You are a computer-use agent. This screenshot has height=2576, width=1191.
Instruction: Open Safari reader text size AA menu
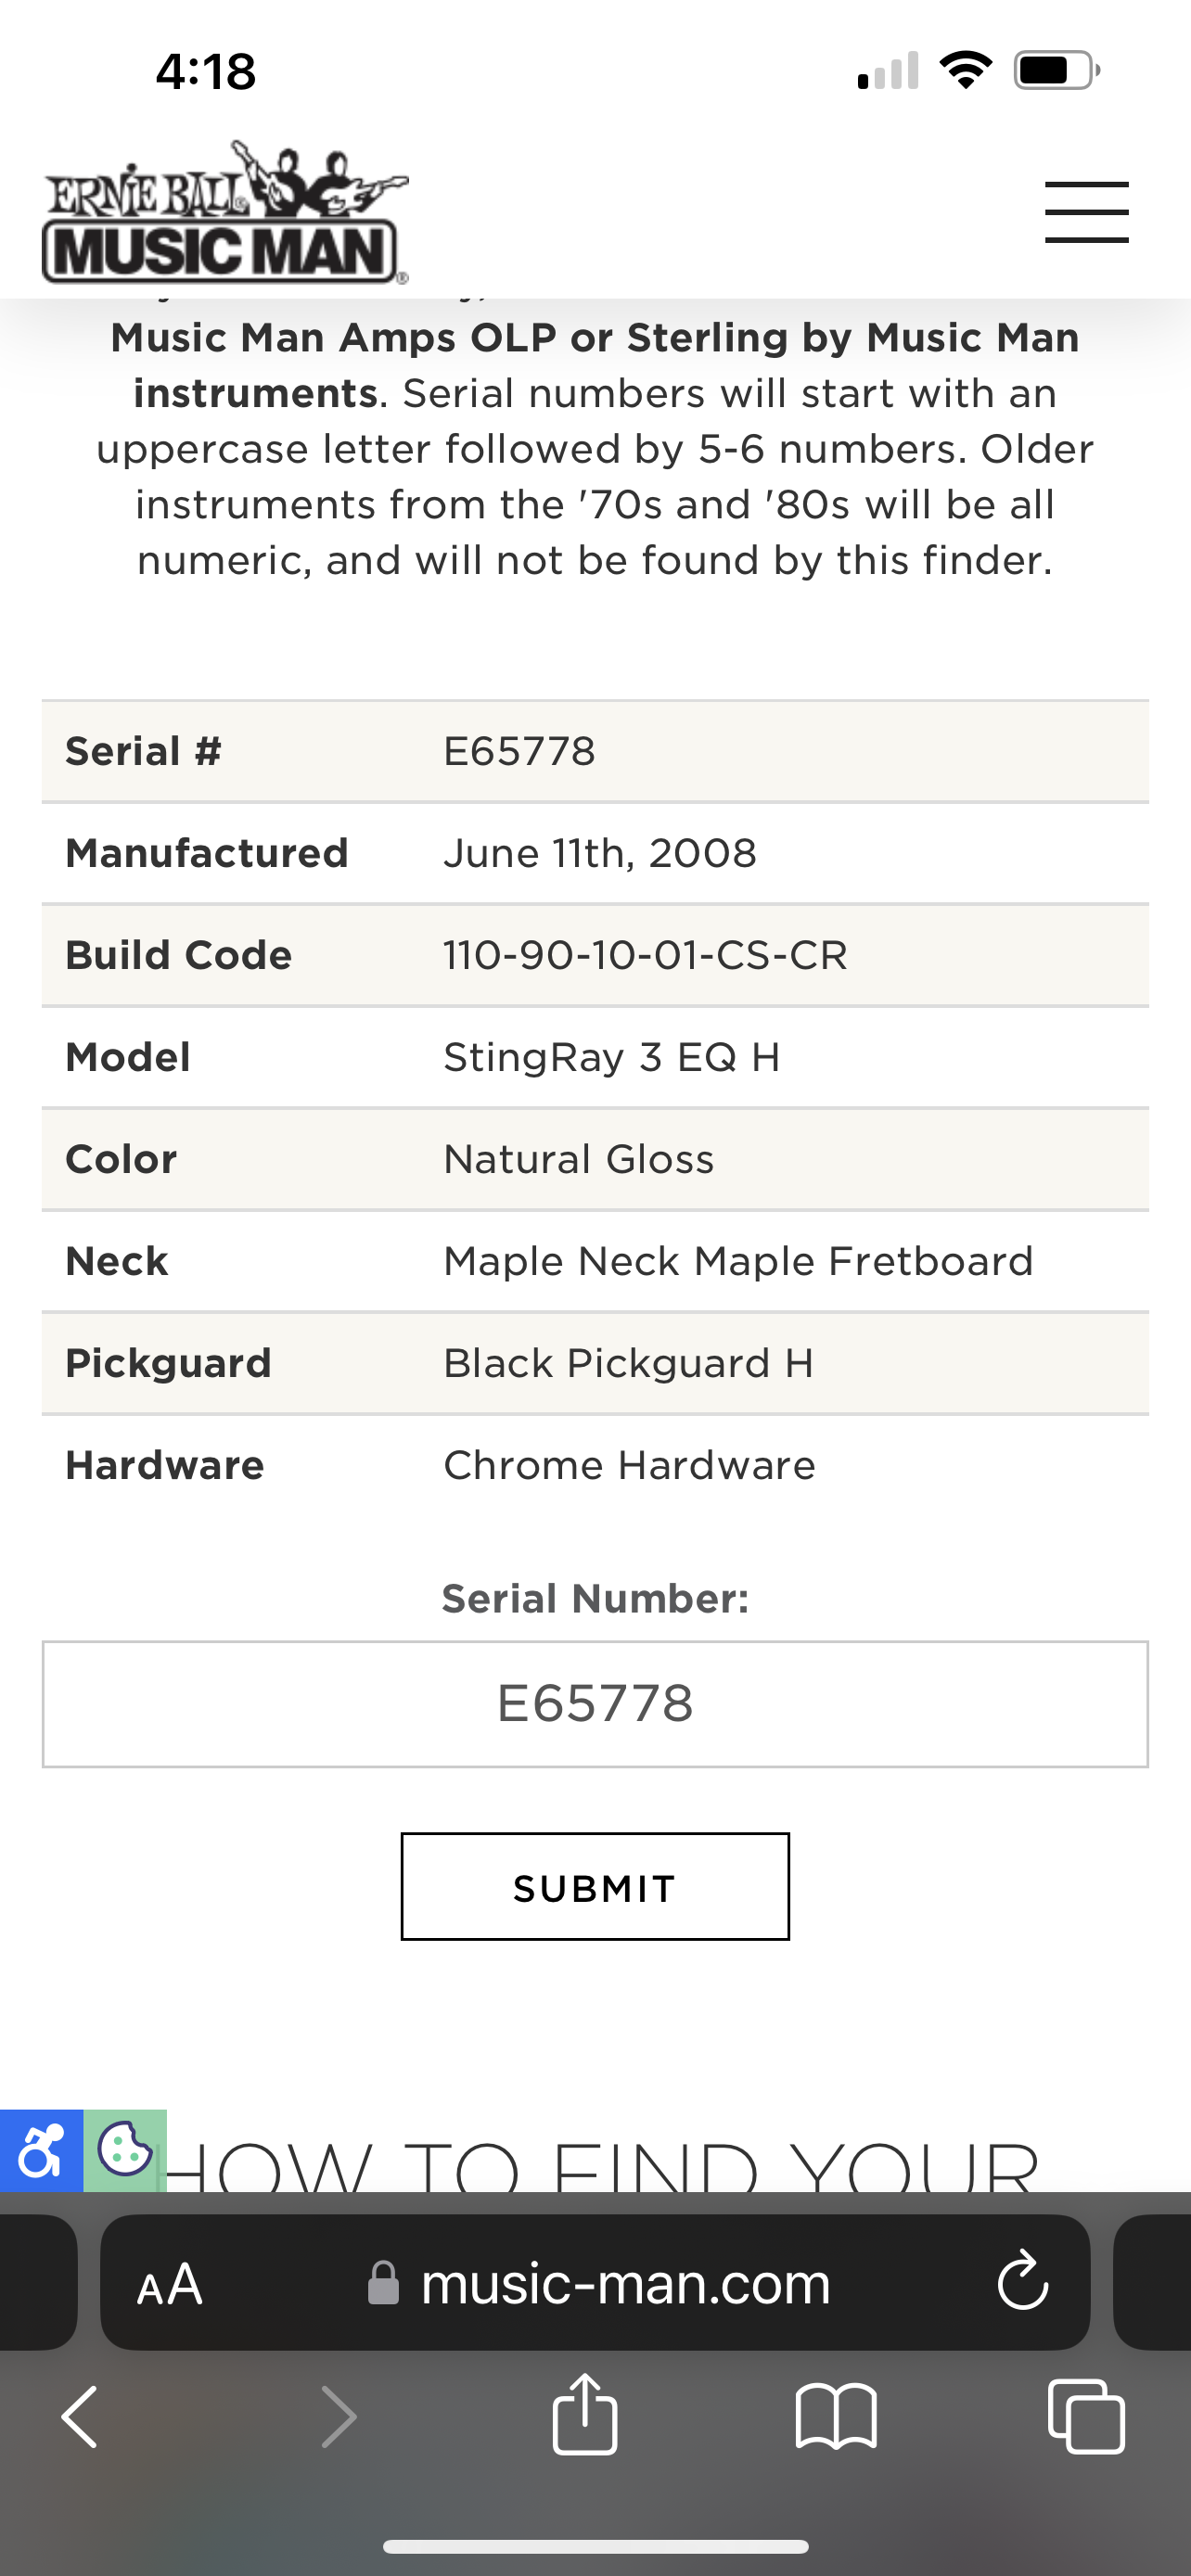click(x=170, y=2285)
